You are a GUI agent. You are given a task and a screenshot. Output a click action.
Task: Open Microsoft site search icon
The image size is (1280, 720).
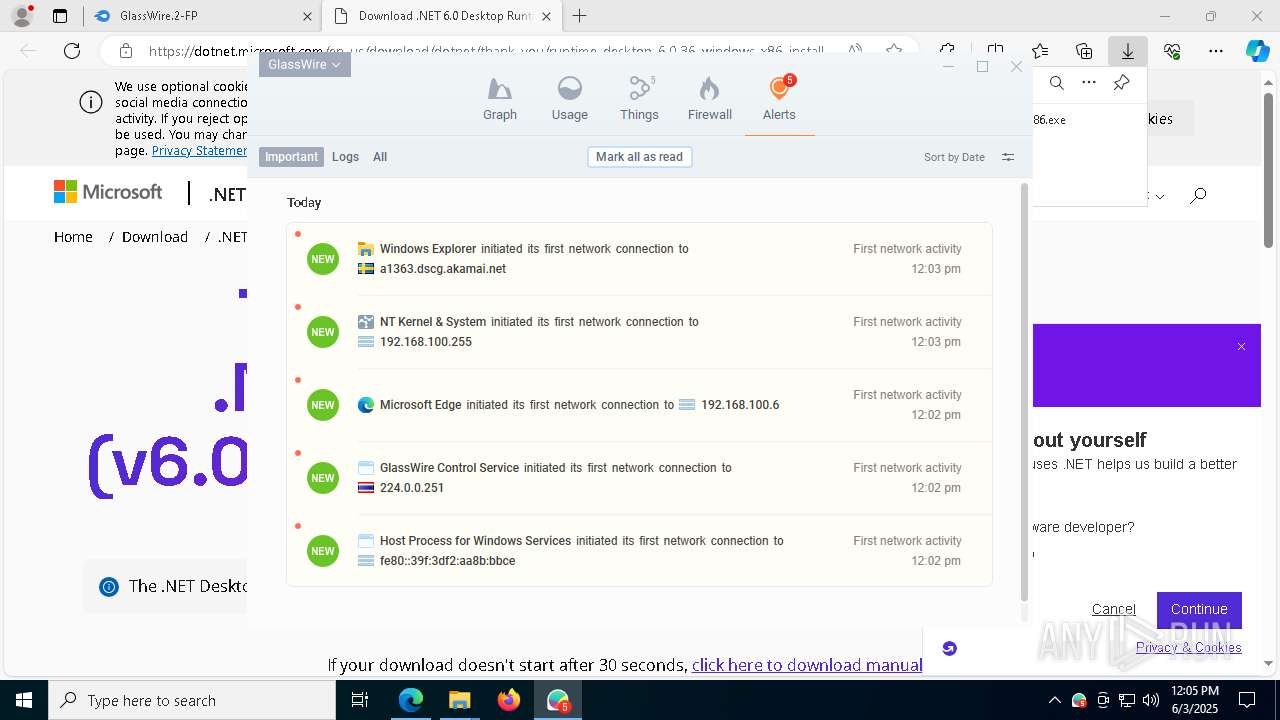(x=1198, y=196)
